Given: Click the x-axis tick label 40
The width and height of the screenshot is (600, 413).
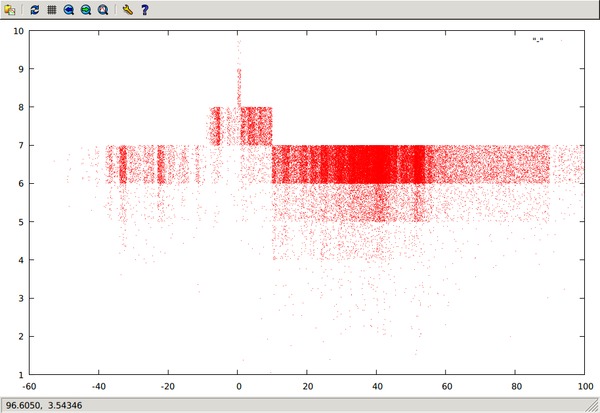Looking at the screenshot, I should tap(377, 385).
